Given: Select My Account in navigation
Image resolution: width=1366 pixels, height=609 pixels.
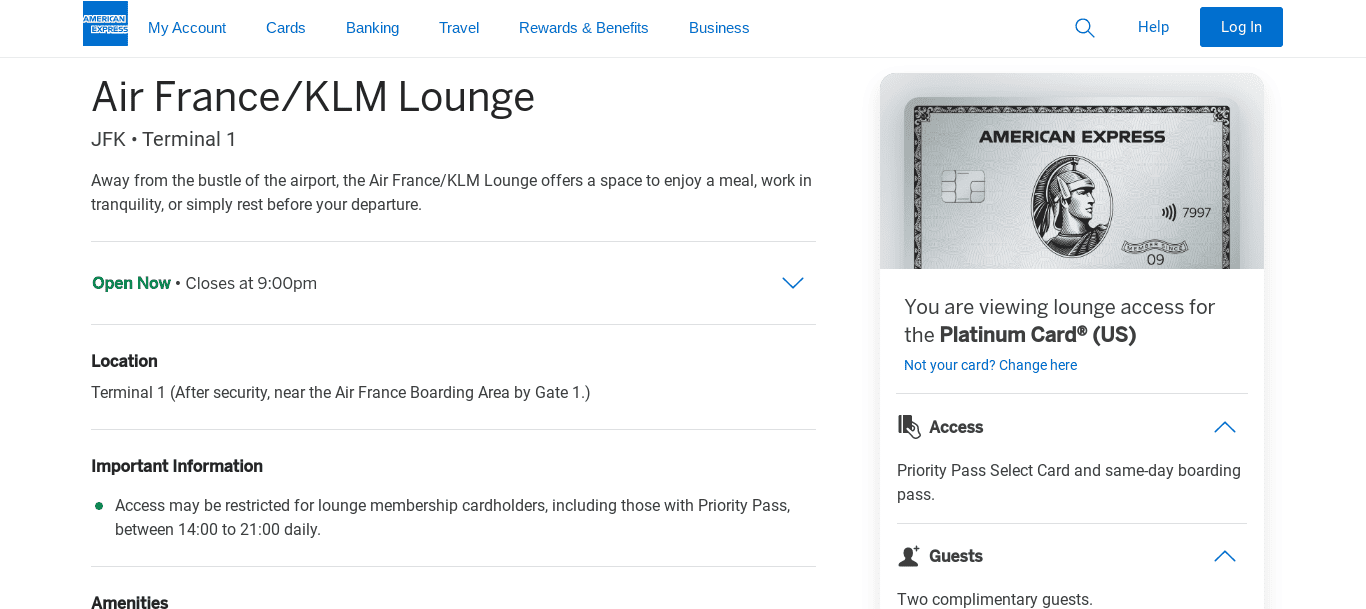Looking at the screenshot, I should pos(187,27).
